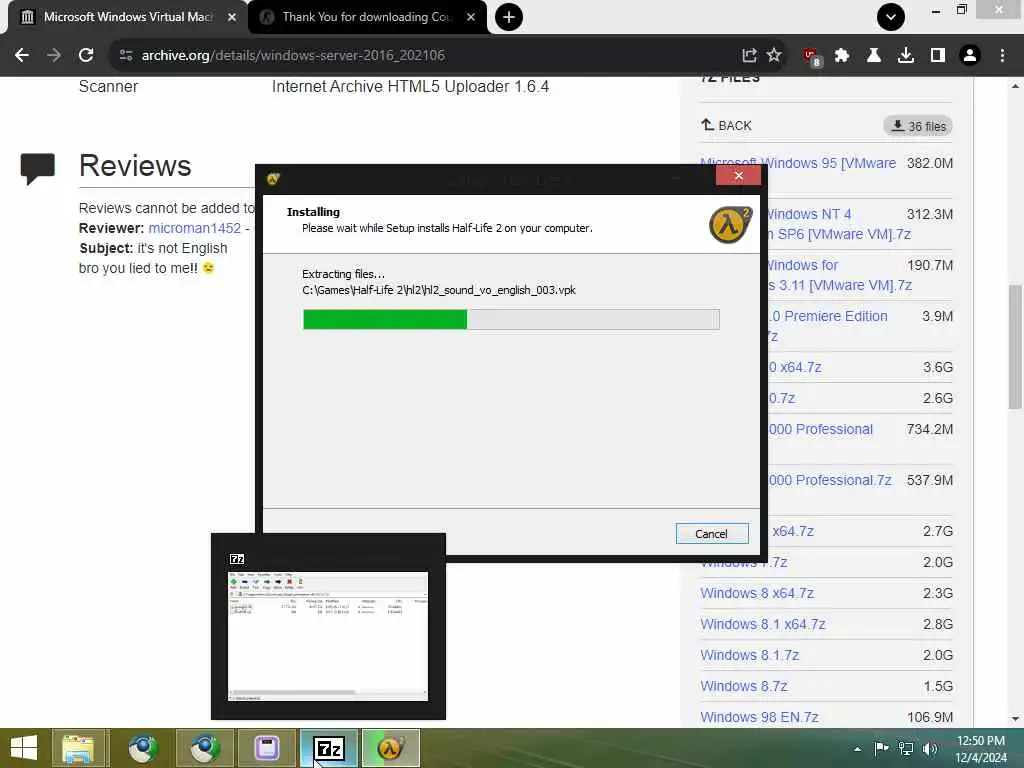
Task: Click BACK in the 7z files list
Action: tap(726, 125)
